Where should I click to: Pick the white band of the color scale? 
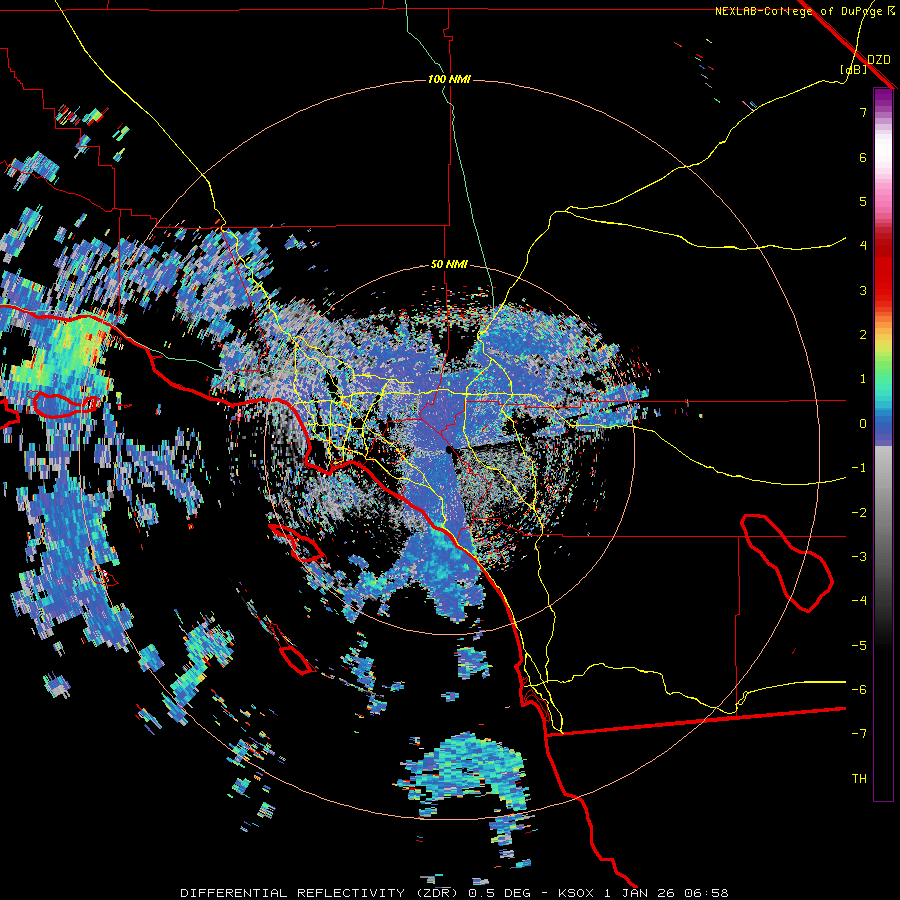click(883, 149)
